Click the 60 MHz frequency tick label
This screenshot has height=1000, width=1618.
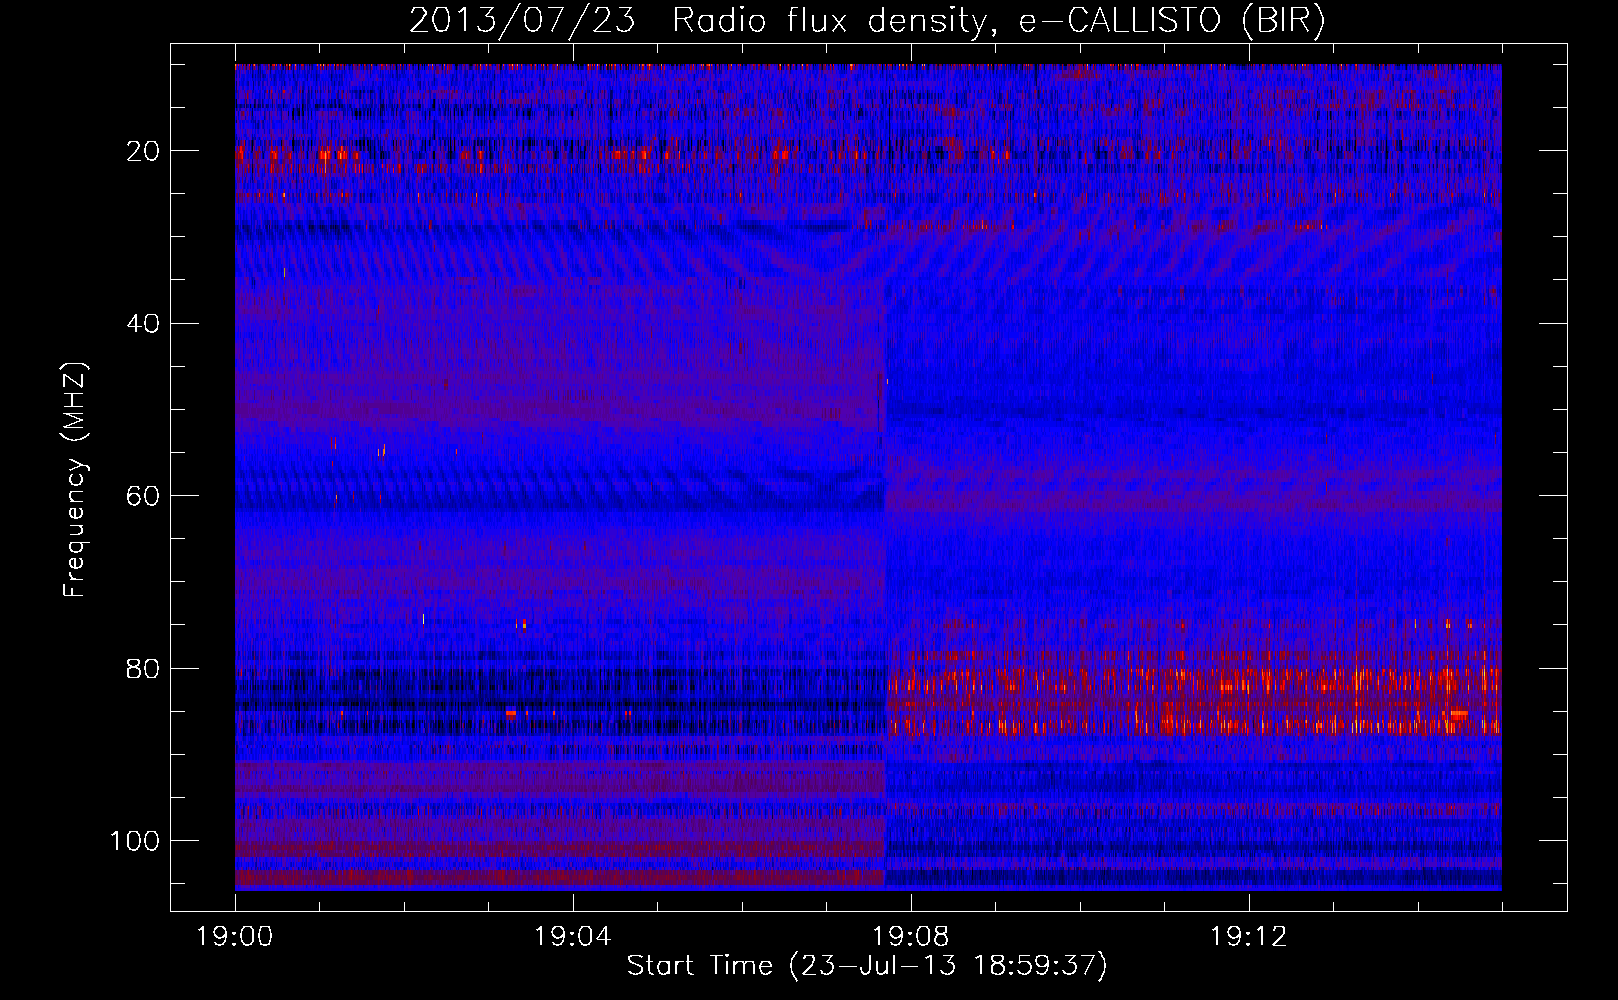tap(144, 496)
